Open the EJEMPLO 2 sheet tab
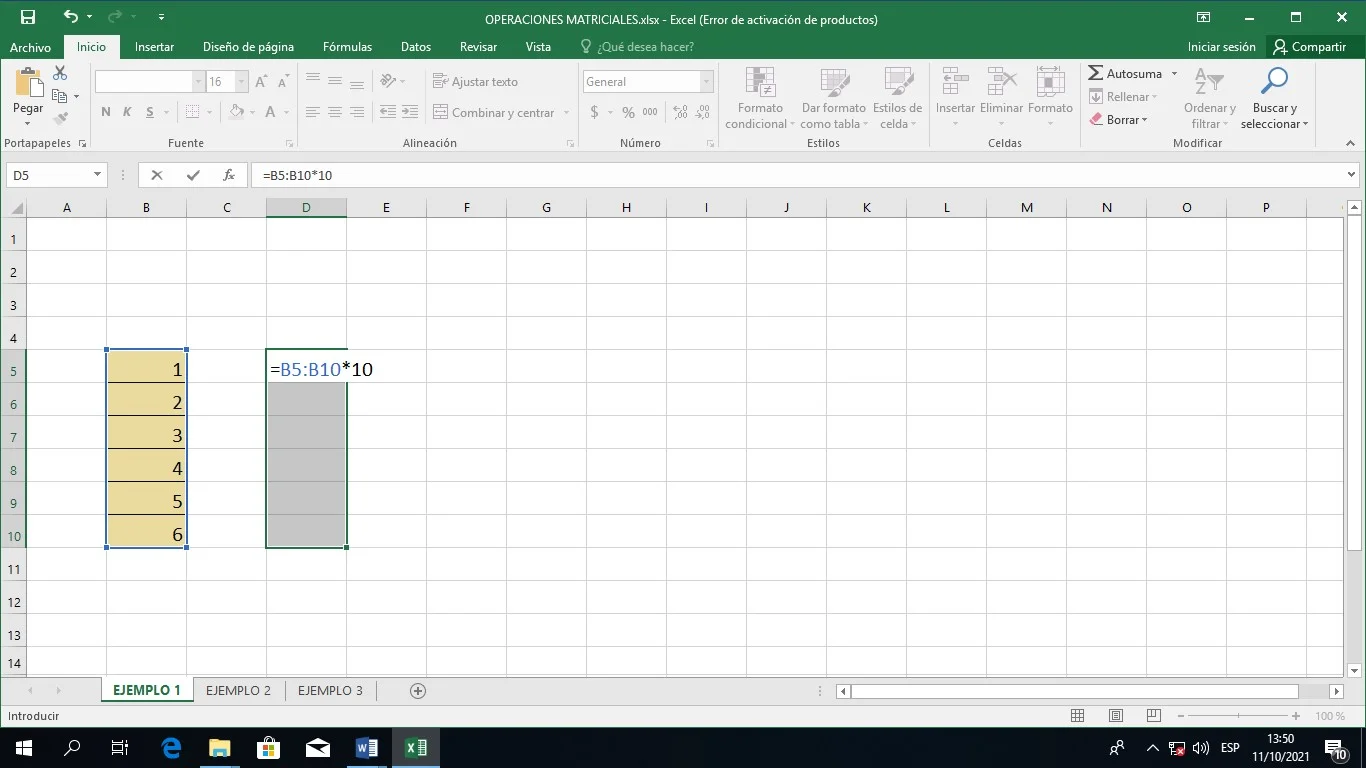Image resolution: width=1366 pixels, height=768 pixels. click(x=238, y=691)
